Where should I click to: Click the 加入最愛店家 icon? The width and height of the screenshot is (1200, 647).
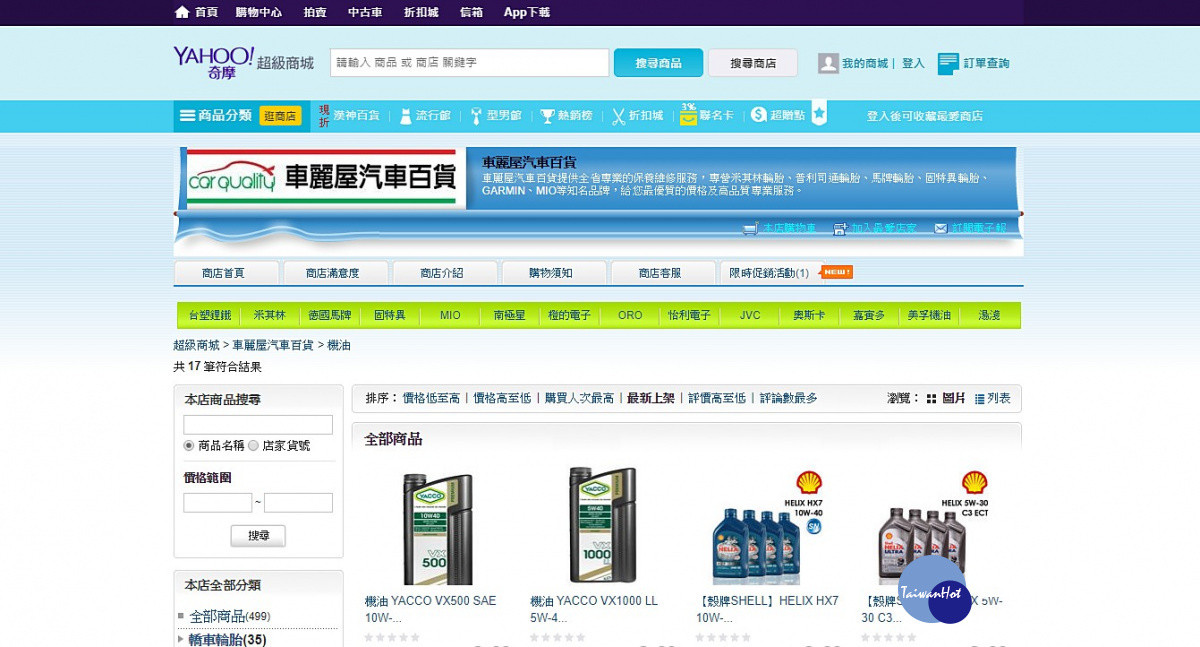[840, 229]
